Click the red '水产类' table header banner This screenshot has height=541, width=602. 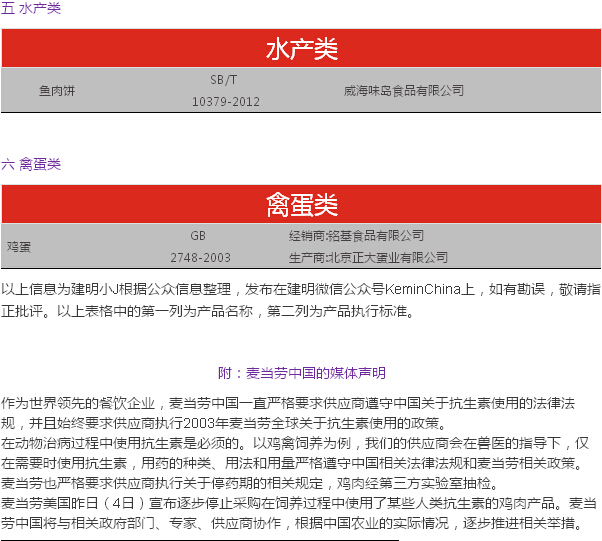[301, 49]
